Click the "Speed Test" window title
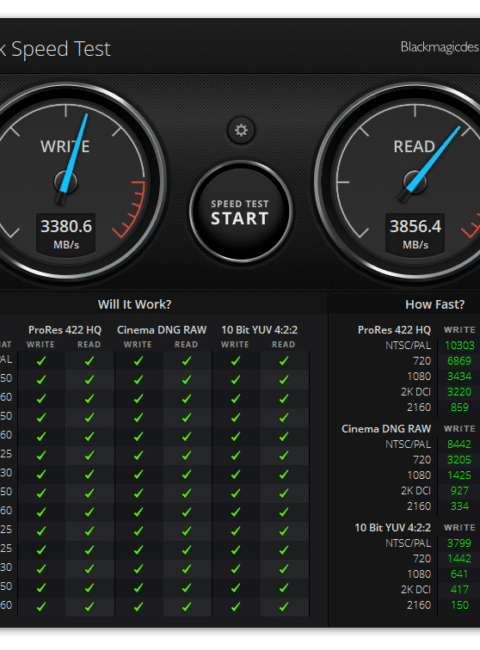The image size is (480, 650). (x=61, y=49)
